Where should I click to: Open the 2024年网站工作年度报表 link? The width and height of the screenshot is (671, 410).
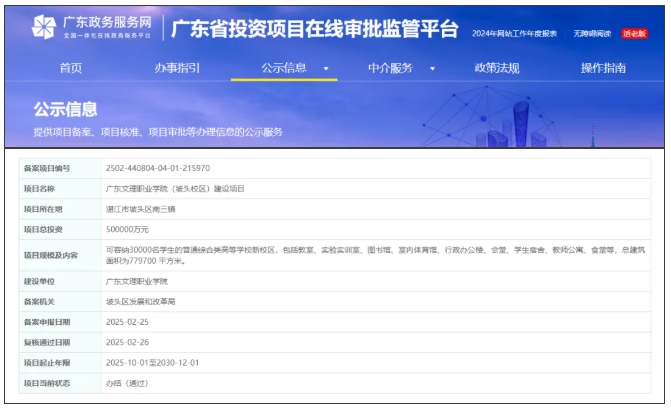514,33
